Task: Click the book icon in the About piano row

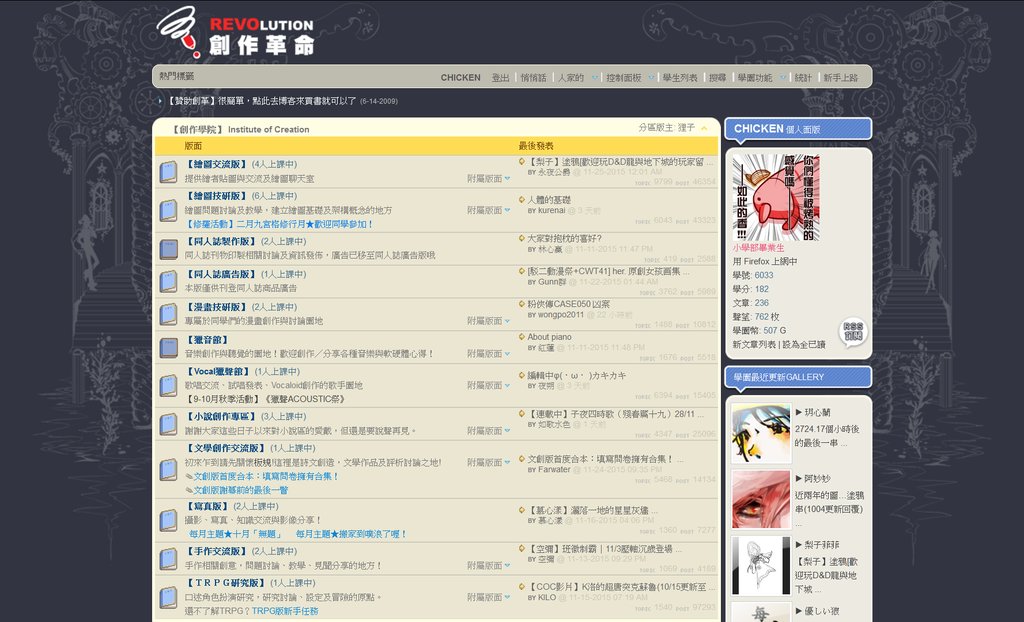Action: pyautogui.click(x=168, y=347)
